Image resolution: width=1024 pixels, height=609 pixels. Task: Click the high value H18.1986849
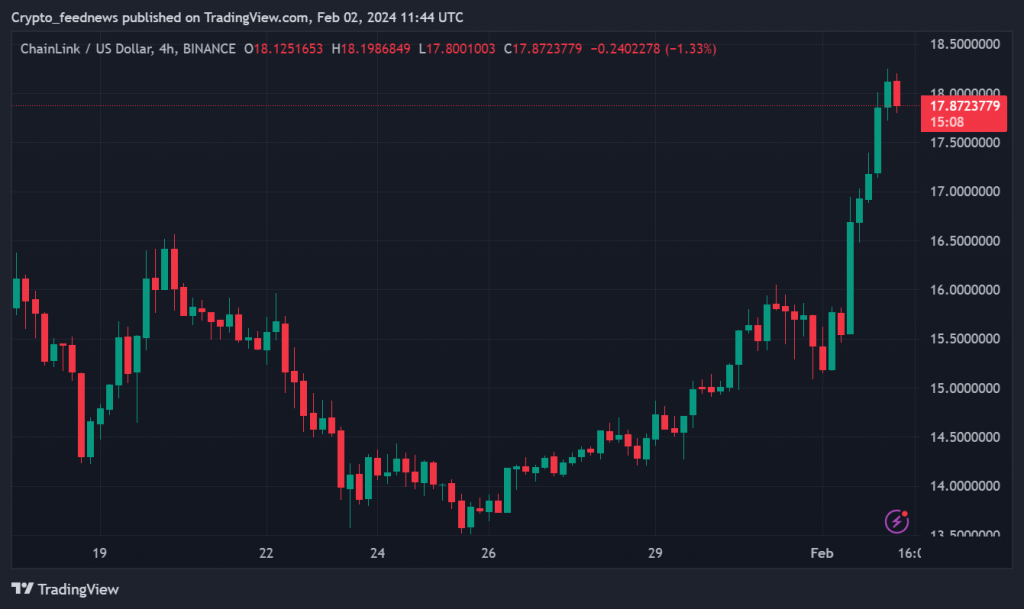375,49
